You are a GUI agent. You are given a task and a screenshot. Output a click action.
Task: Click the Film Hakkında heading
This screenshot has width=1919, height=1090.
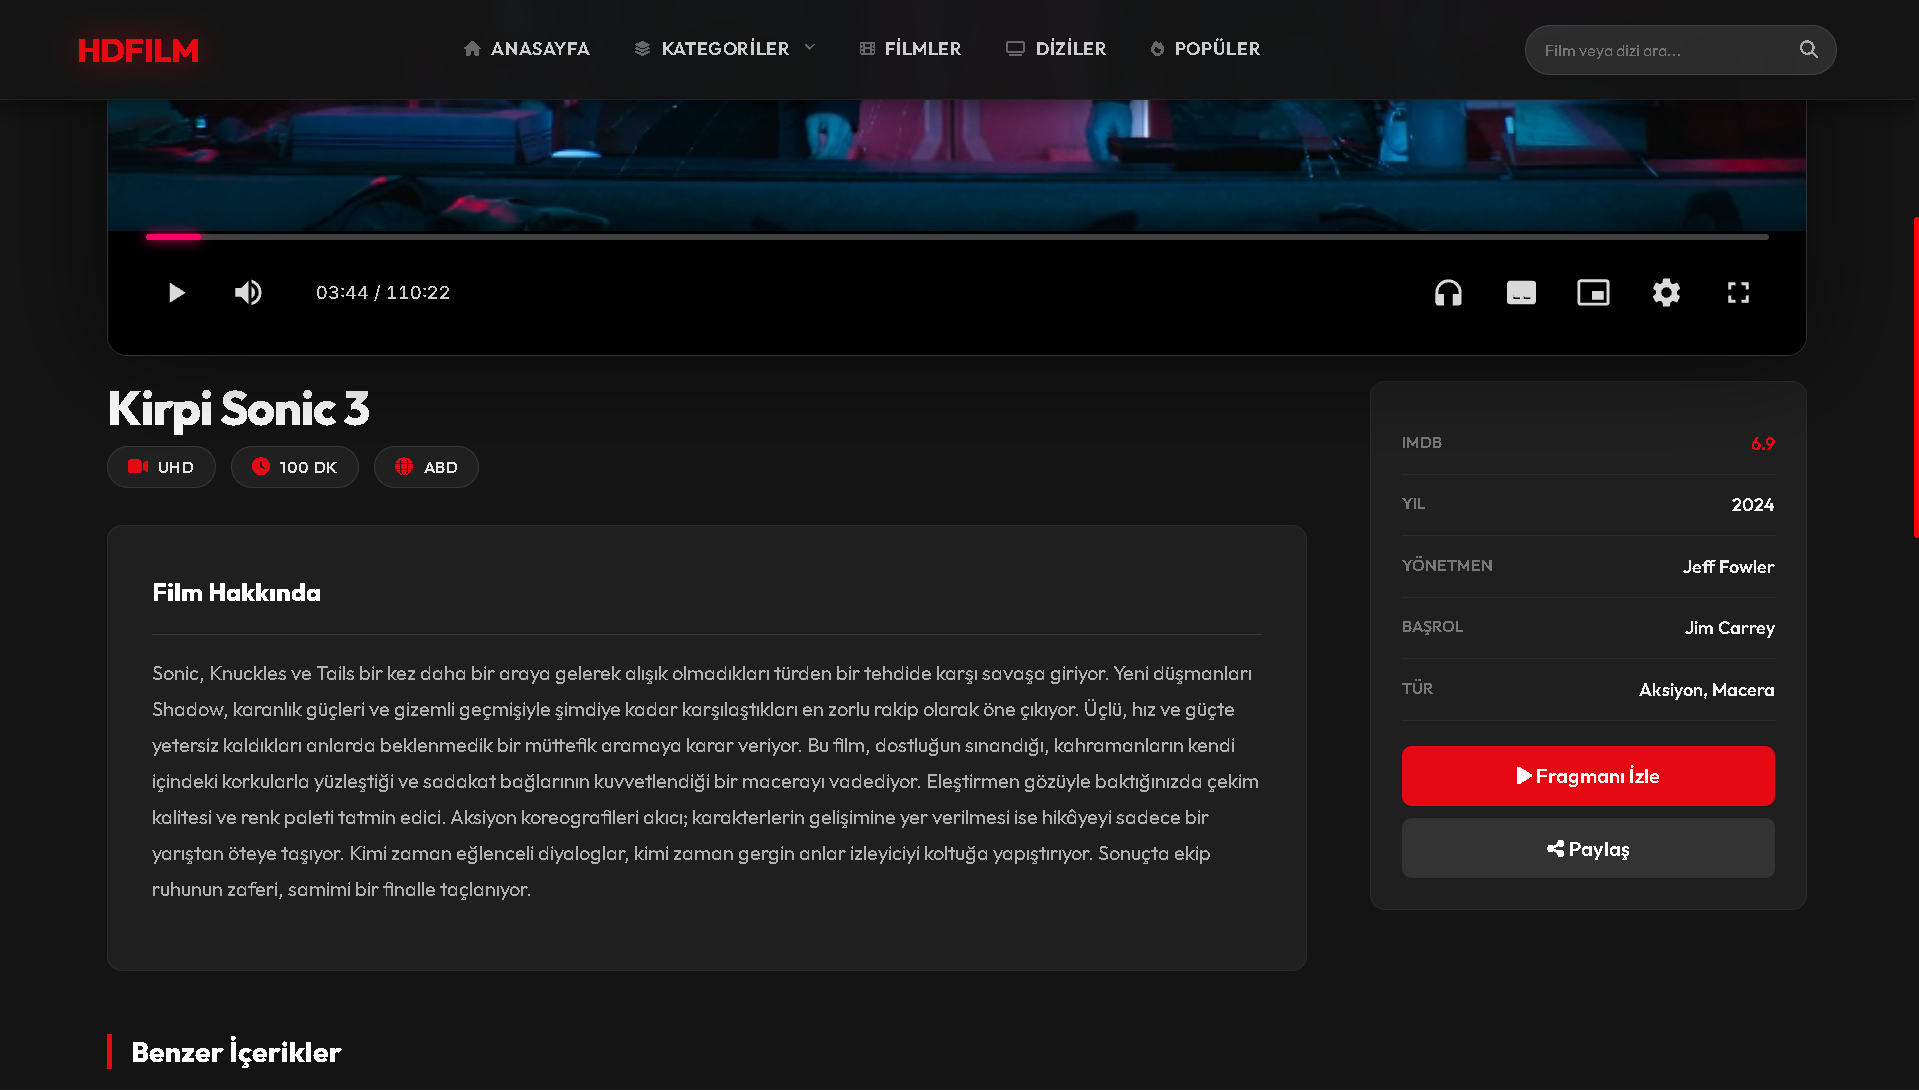click(x=236, y=593)
